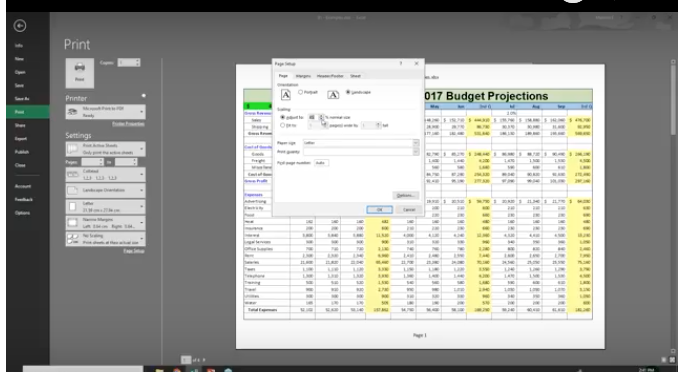Open the Landscape Orientation dropdown

click(105, 190)
